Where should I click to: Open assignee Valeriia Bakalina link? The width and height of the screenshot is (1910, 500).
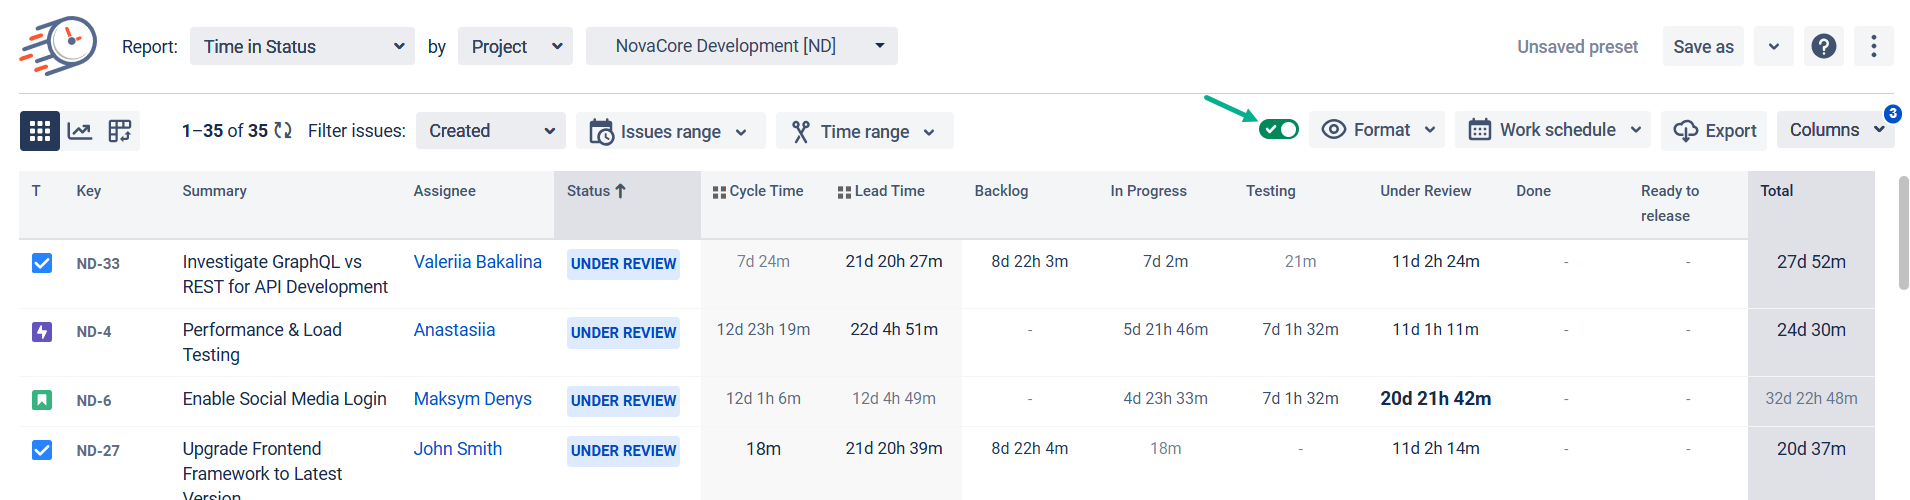tap(477, 262)
